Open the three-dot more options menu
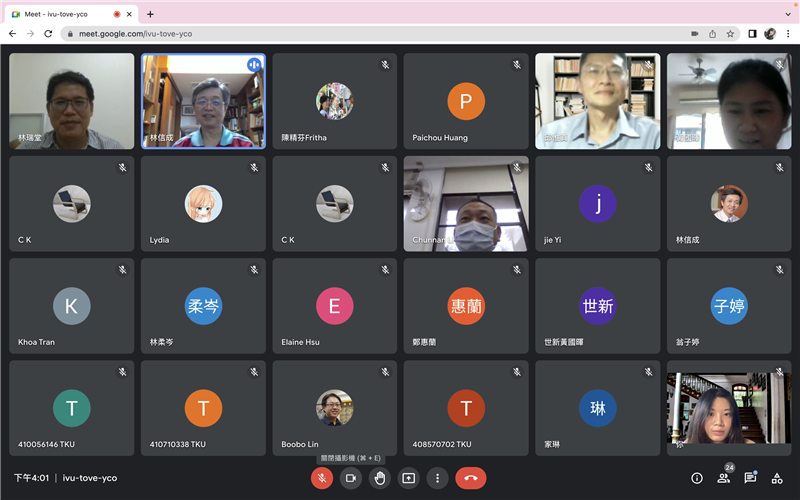 pos(437,478)
